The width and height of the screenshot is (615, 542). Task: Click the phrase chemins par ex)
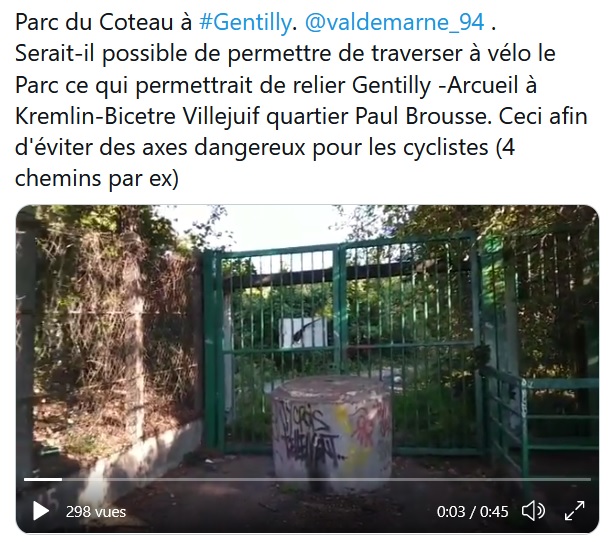[97, 178]
